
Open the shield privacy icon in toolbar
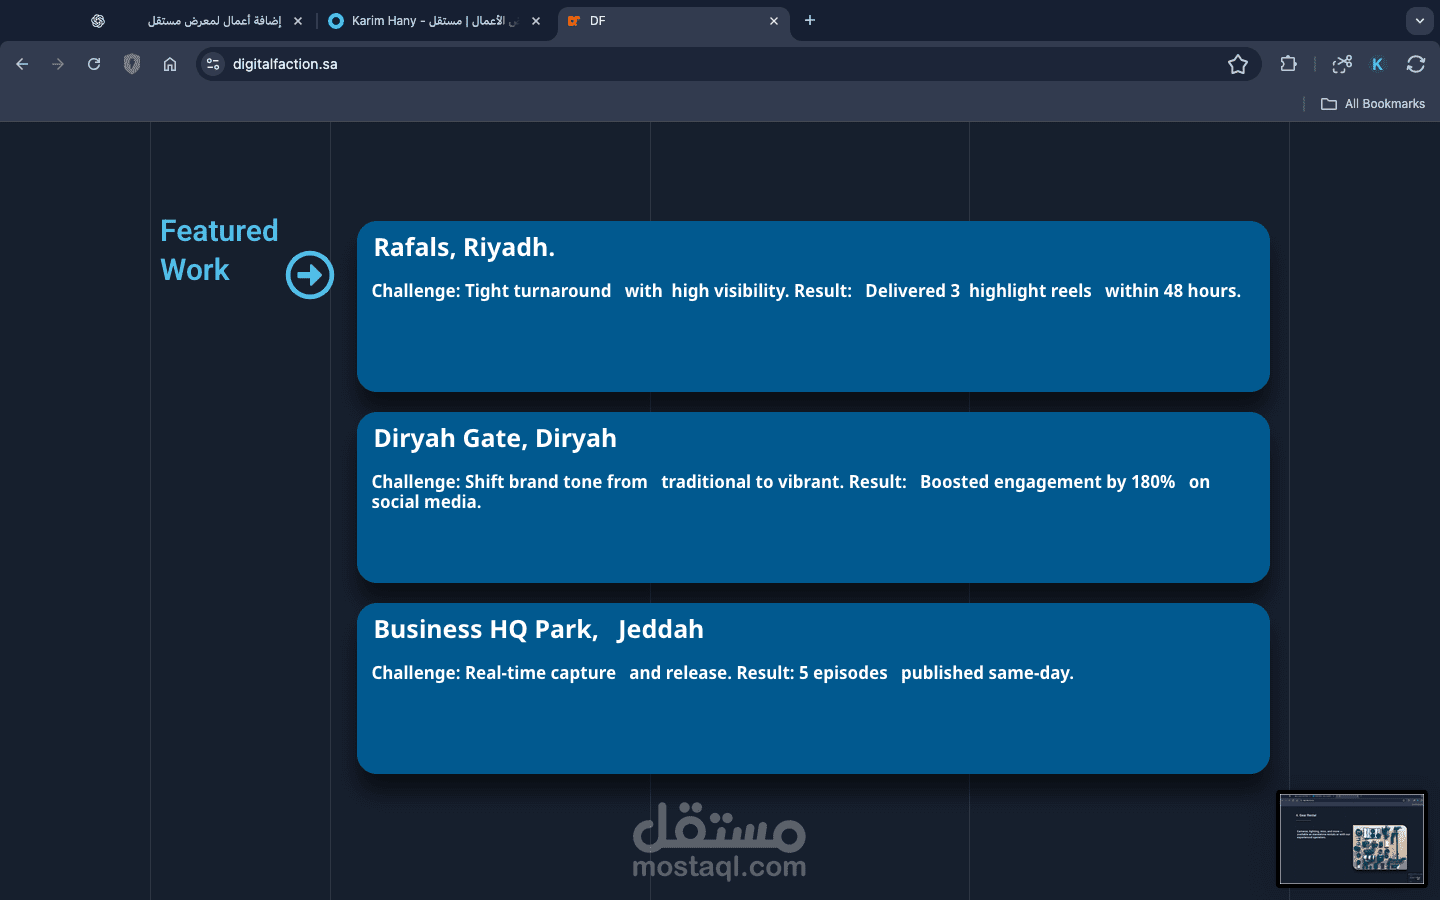coord(132,64)
